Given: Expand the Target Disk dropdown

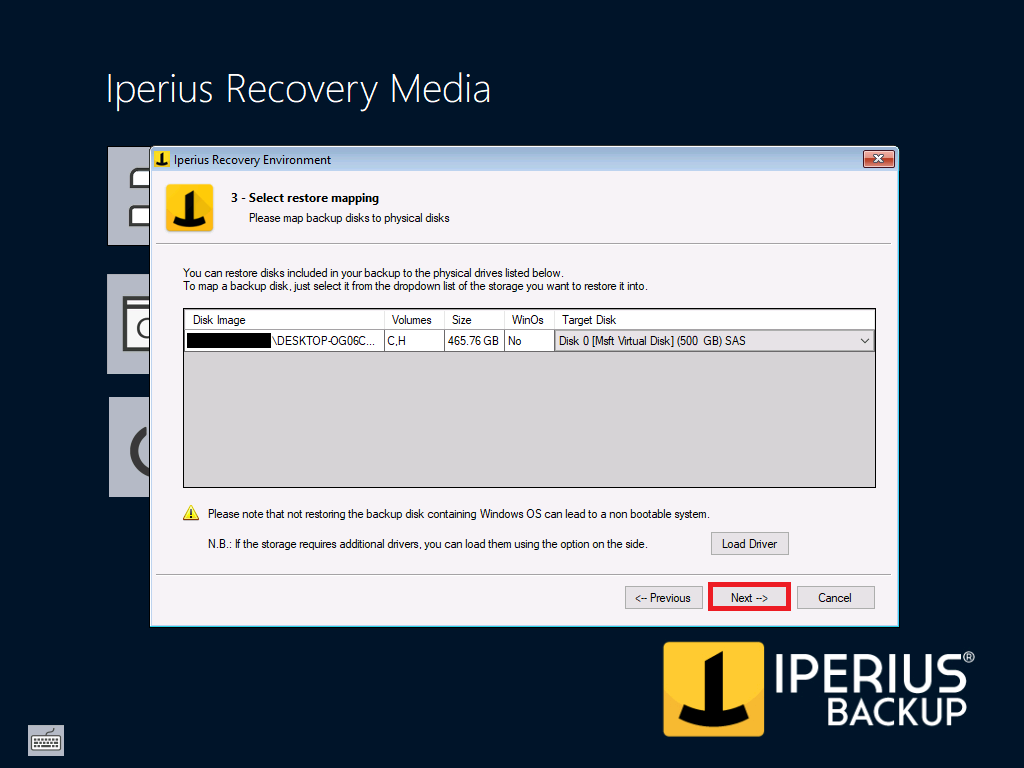Looking at the screenshot, I should (x=865, y=341).
